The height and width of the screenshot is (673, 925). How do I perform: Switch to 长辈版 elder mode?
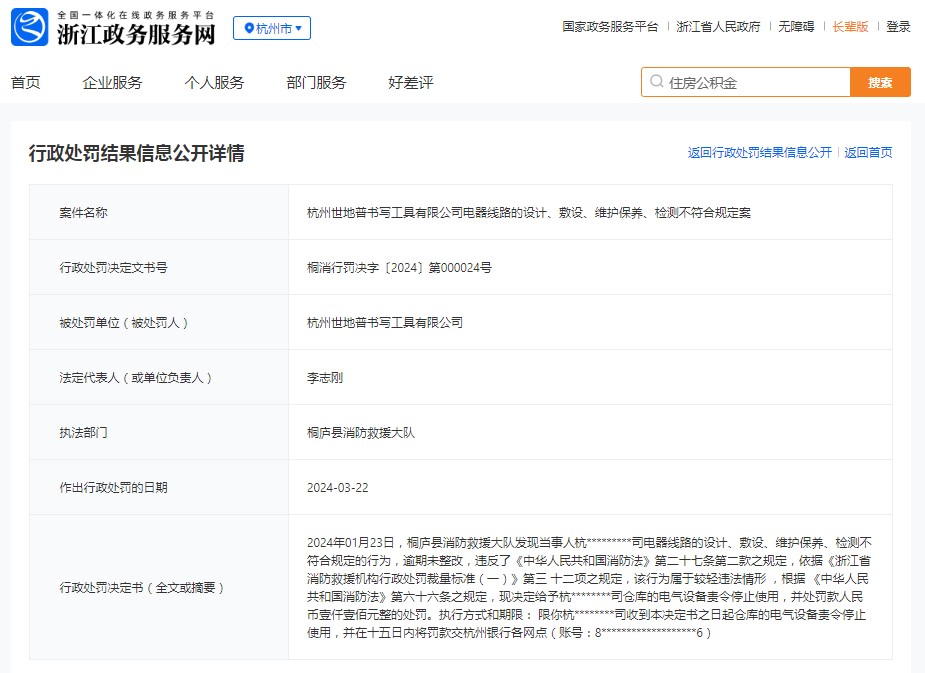[x=850, y=27]
